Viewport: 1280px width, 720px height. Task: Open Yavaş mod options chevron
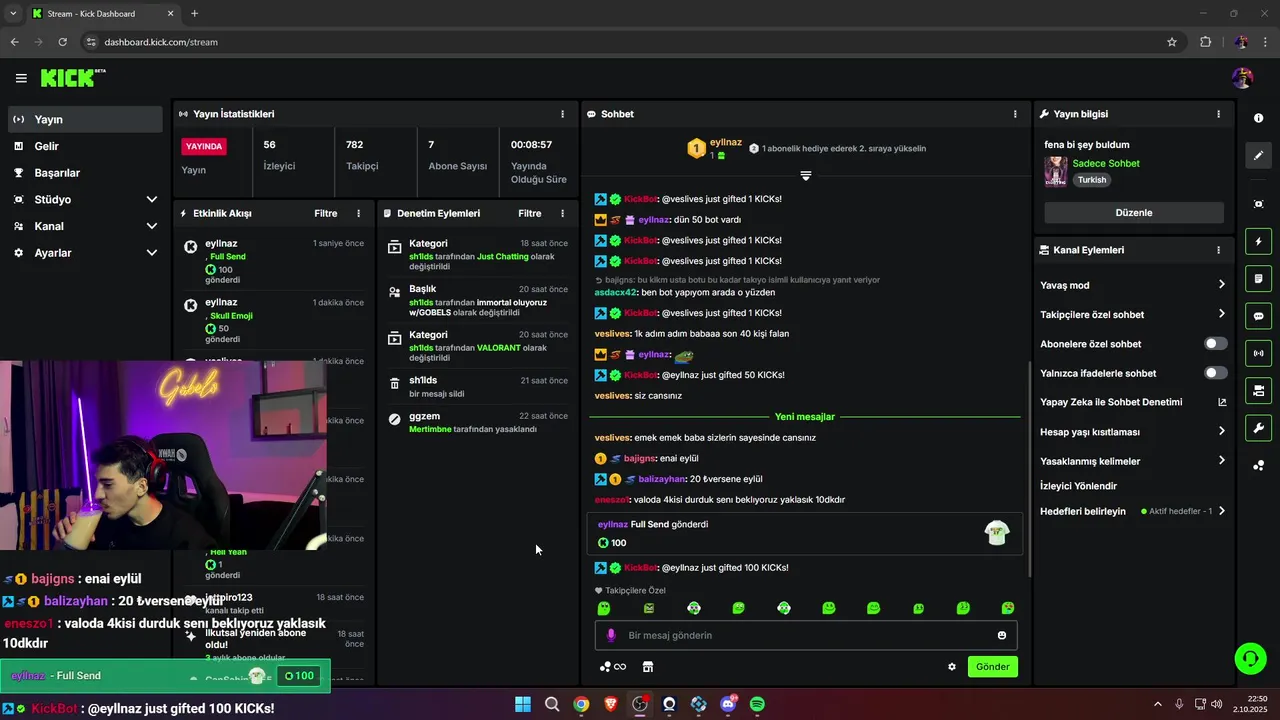(x=1221, y=285)
